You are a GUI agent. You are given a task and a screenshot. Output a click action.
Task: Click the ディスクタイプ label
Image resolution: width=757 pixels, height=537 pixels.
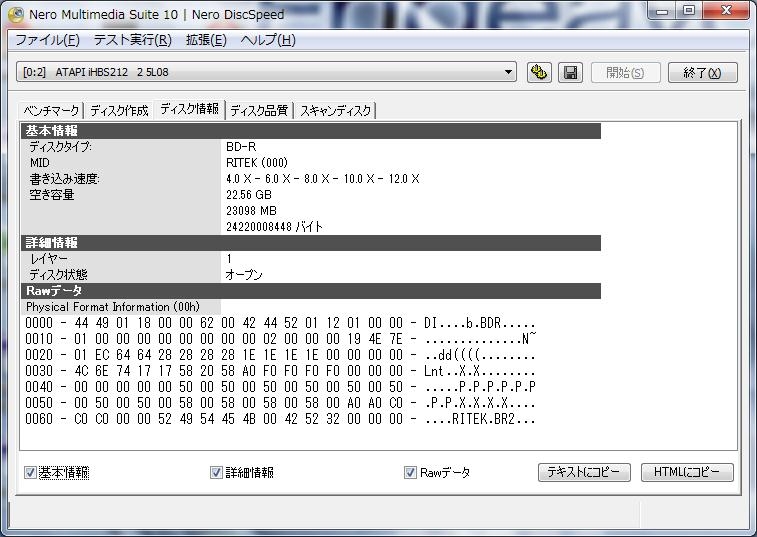[60, 147]
